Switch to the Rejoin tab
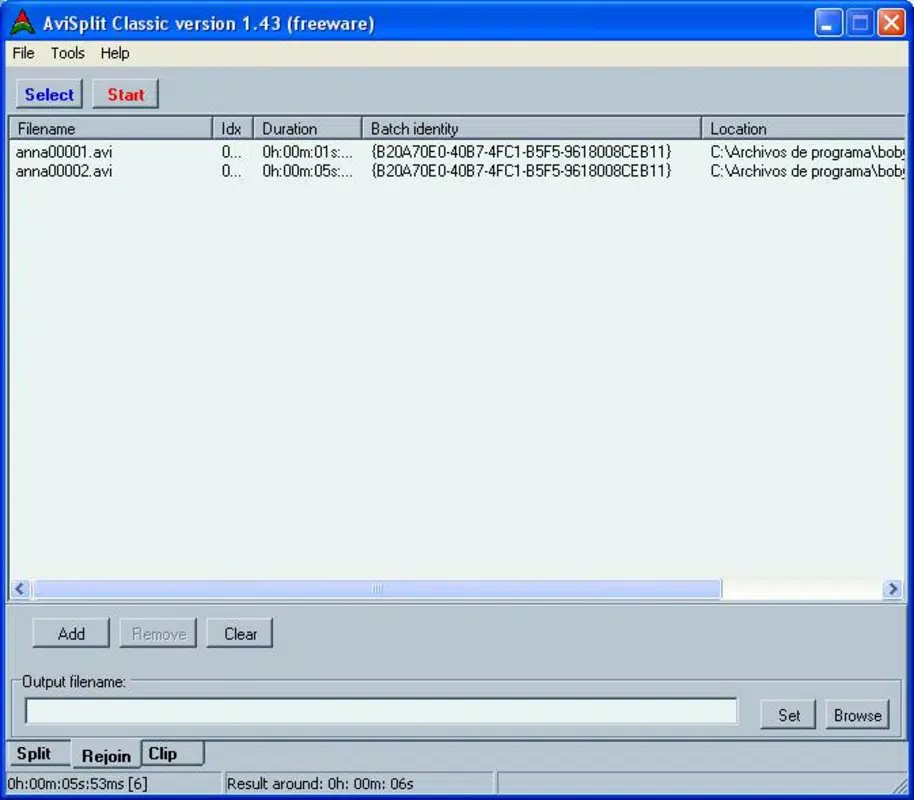The height and width of the screenshot is (800, 914). pyautogui.click(x=106, y=756)
